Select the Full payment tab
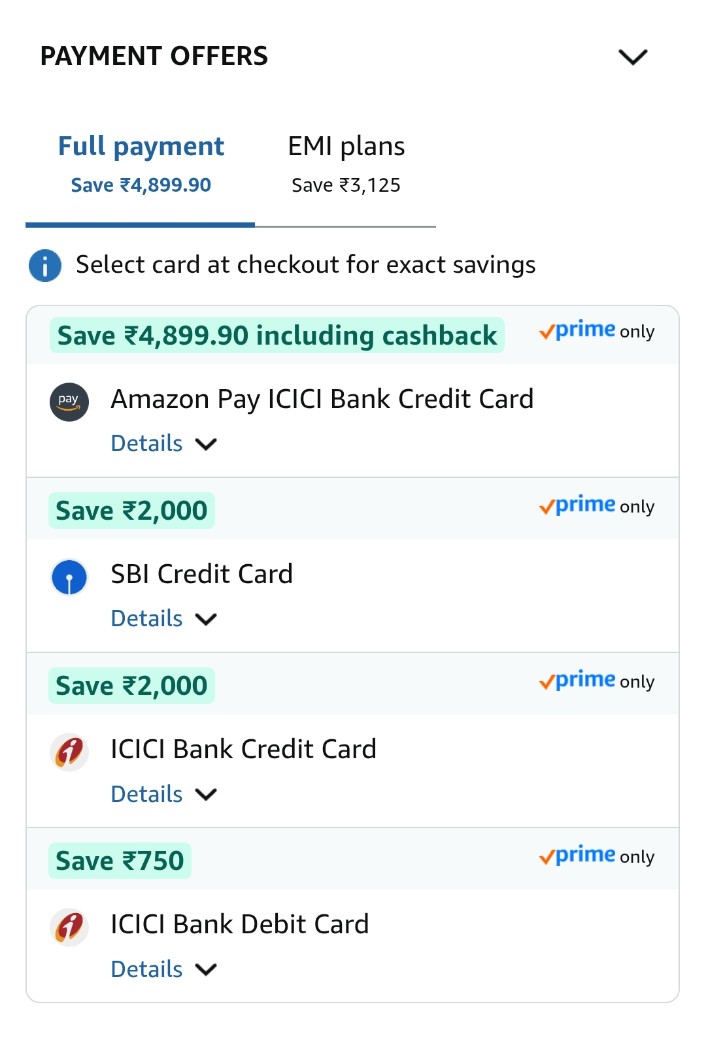This screenshot has height=1046, width=706. point(141,162)
